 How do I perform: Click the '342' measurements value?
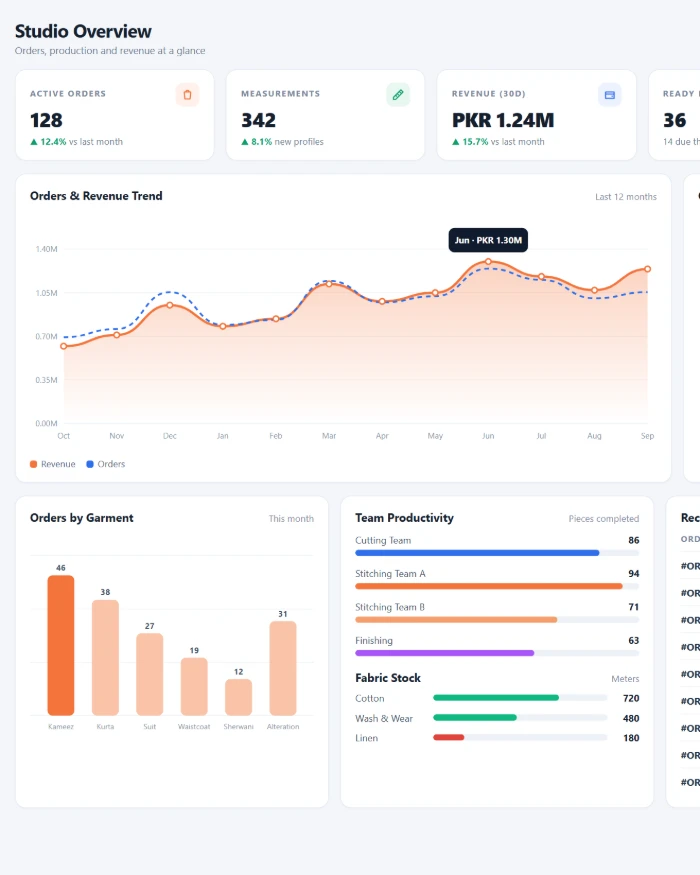pos(258,120)
